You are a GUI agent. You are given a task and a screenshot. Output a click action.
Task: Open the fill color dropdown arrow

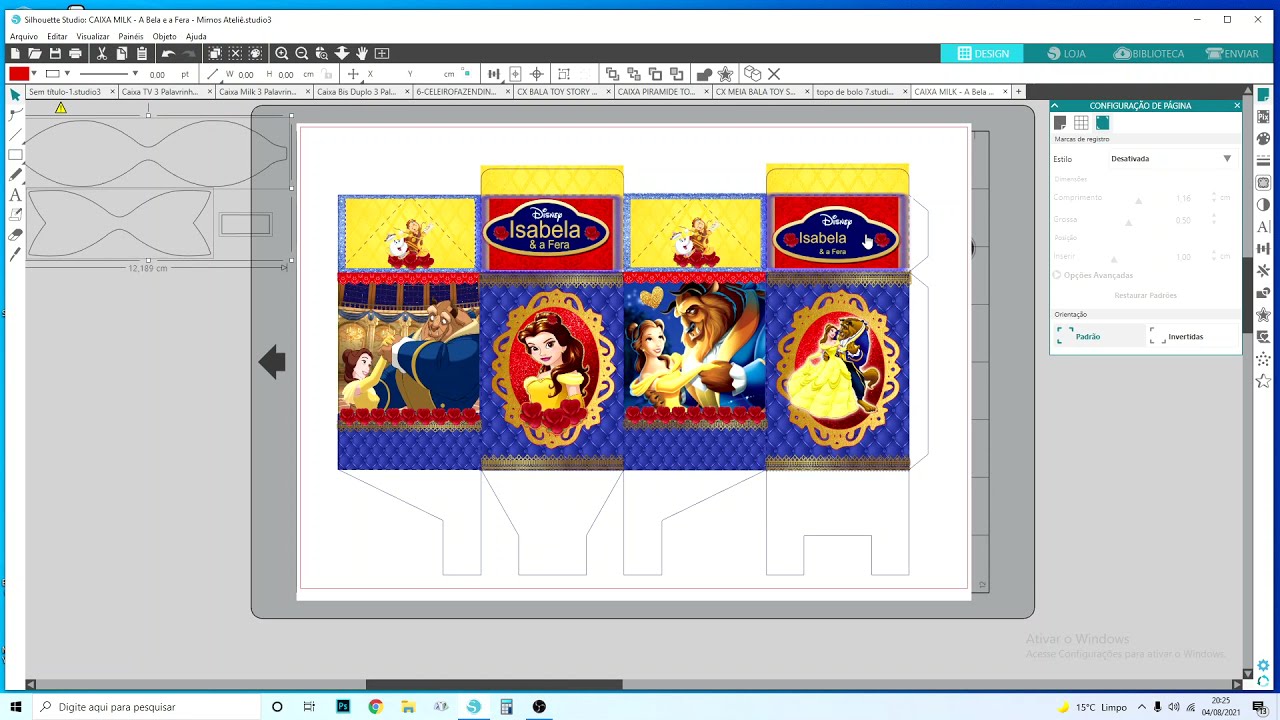pos(34,74)
